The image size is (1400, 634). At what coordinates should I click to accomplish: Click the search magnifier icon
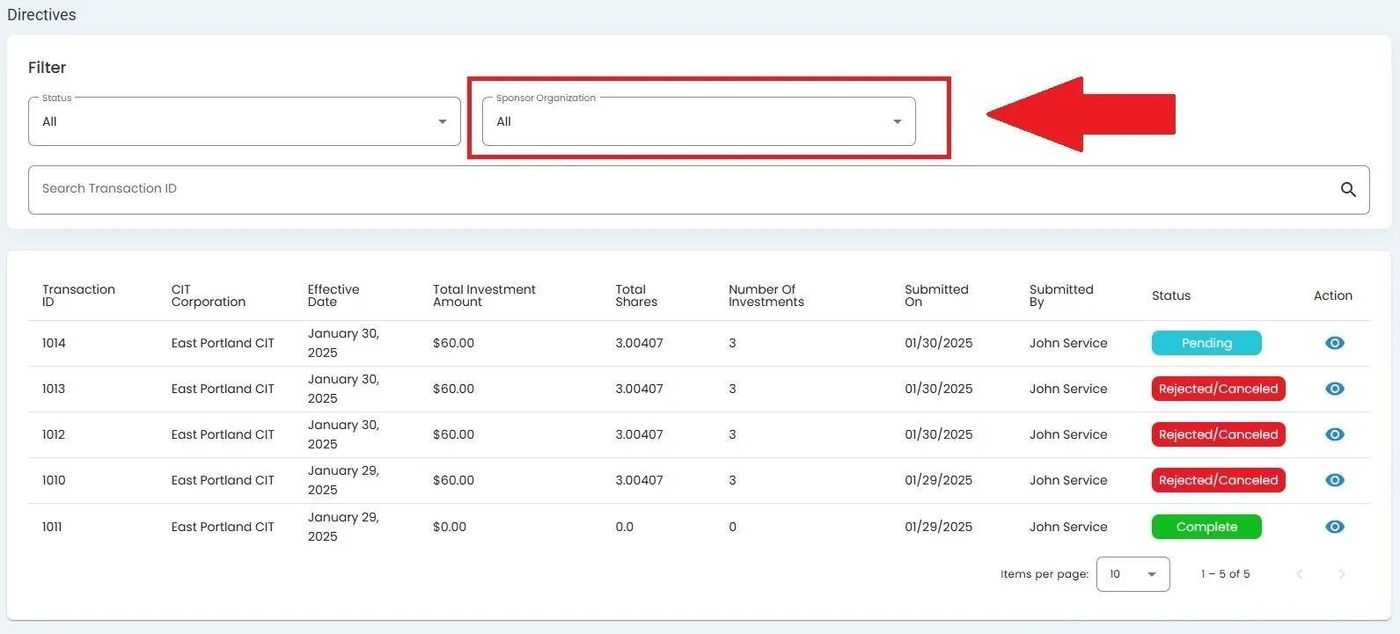point(1348,190)
